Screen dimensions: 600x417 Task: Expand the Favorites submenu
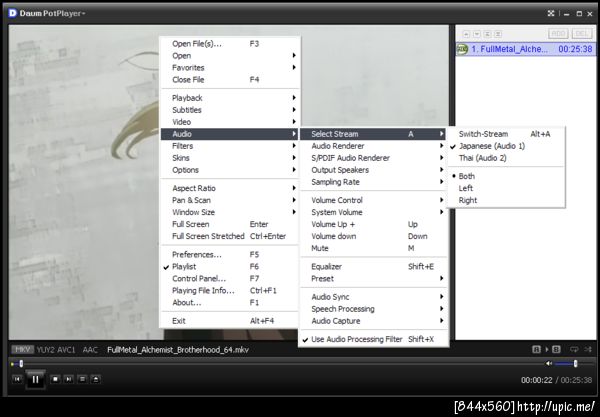point(230,68)
